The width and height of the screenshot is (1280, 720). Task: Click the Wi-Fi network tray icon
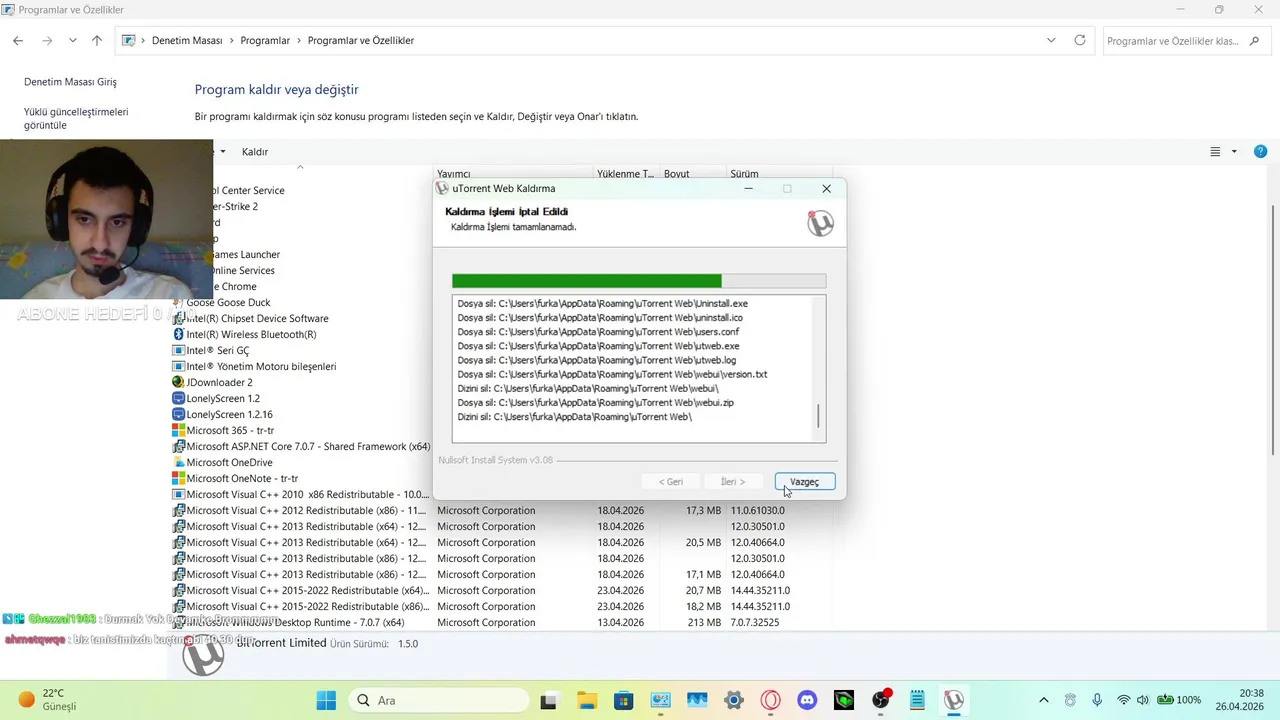1124,700
